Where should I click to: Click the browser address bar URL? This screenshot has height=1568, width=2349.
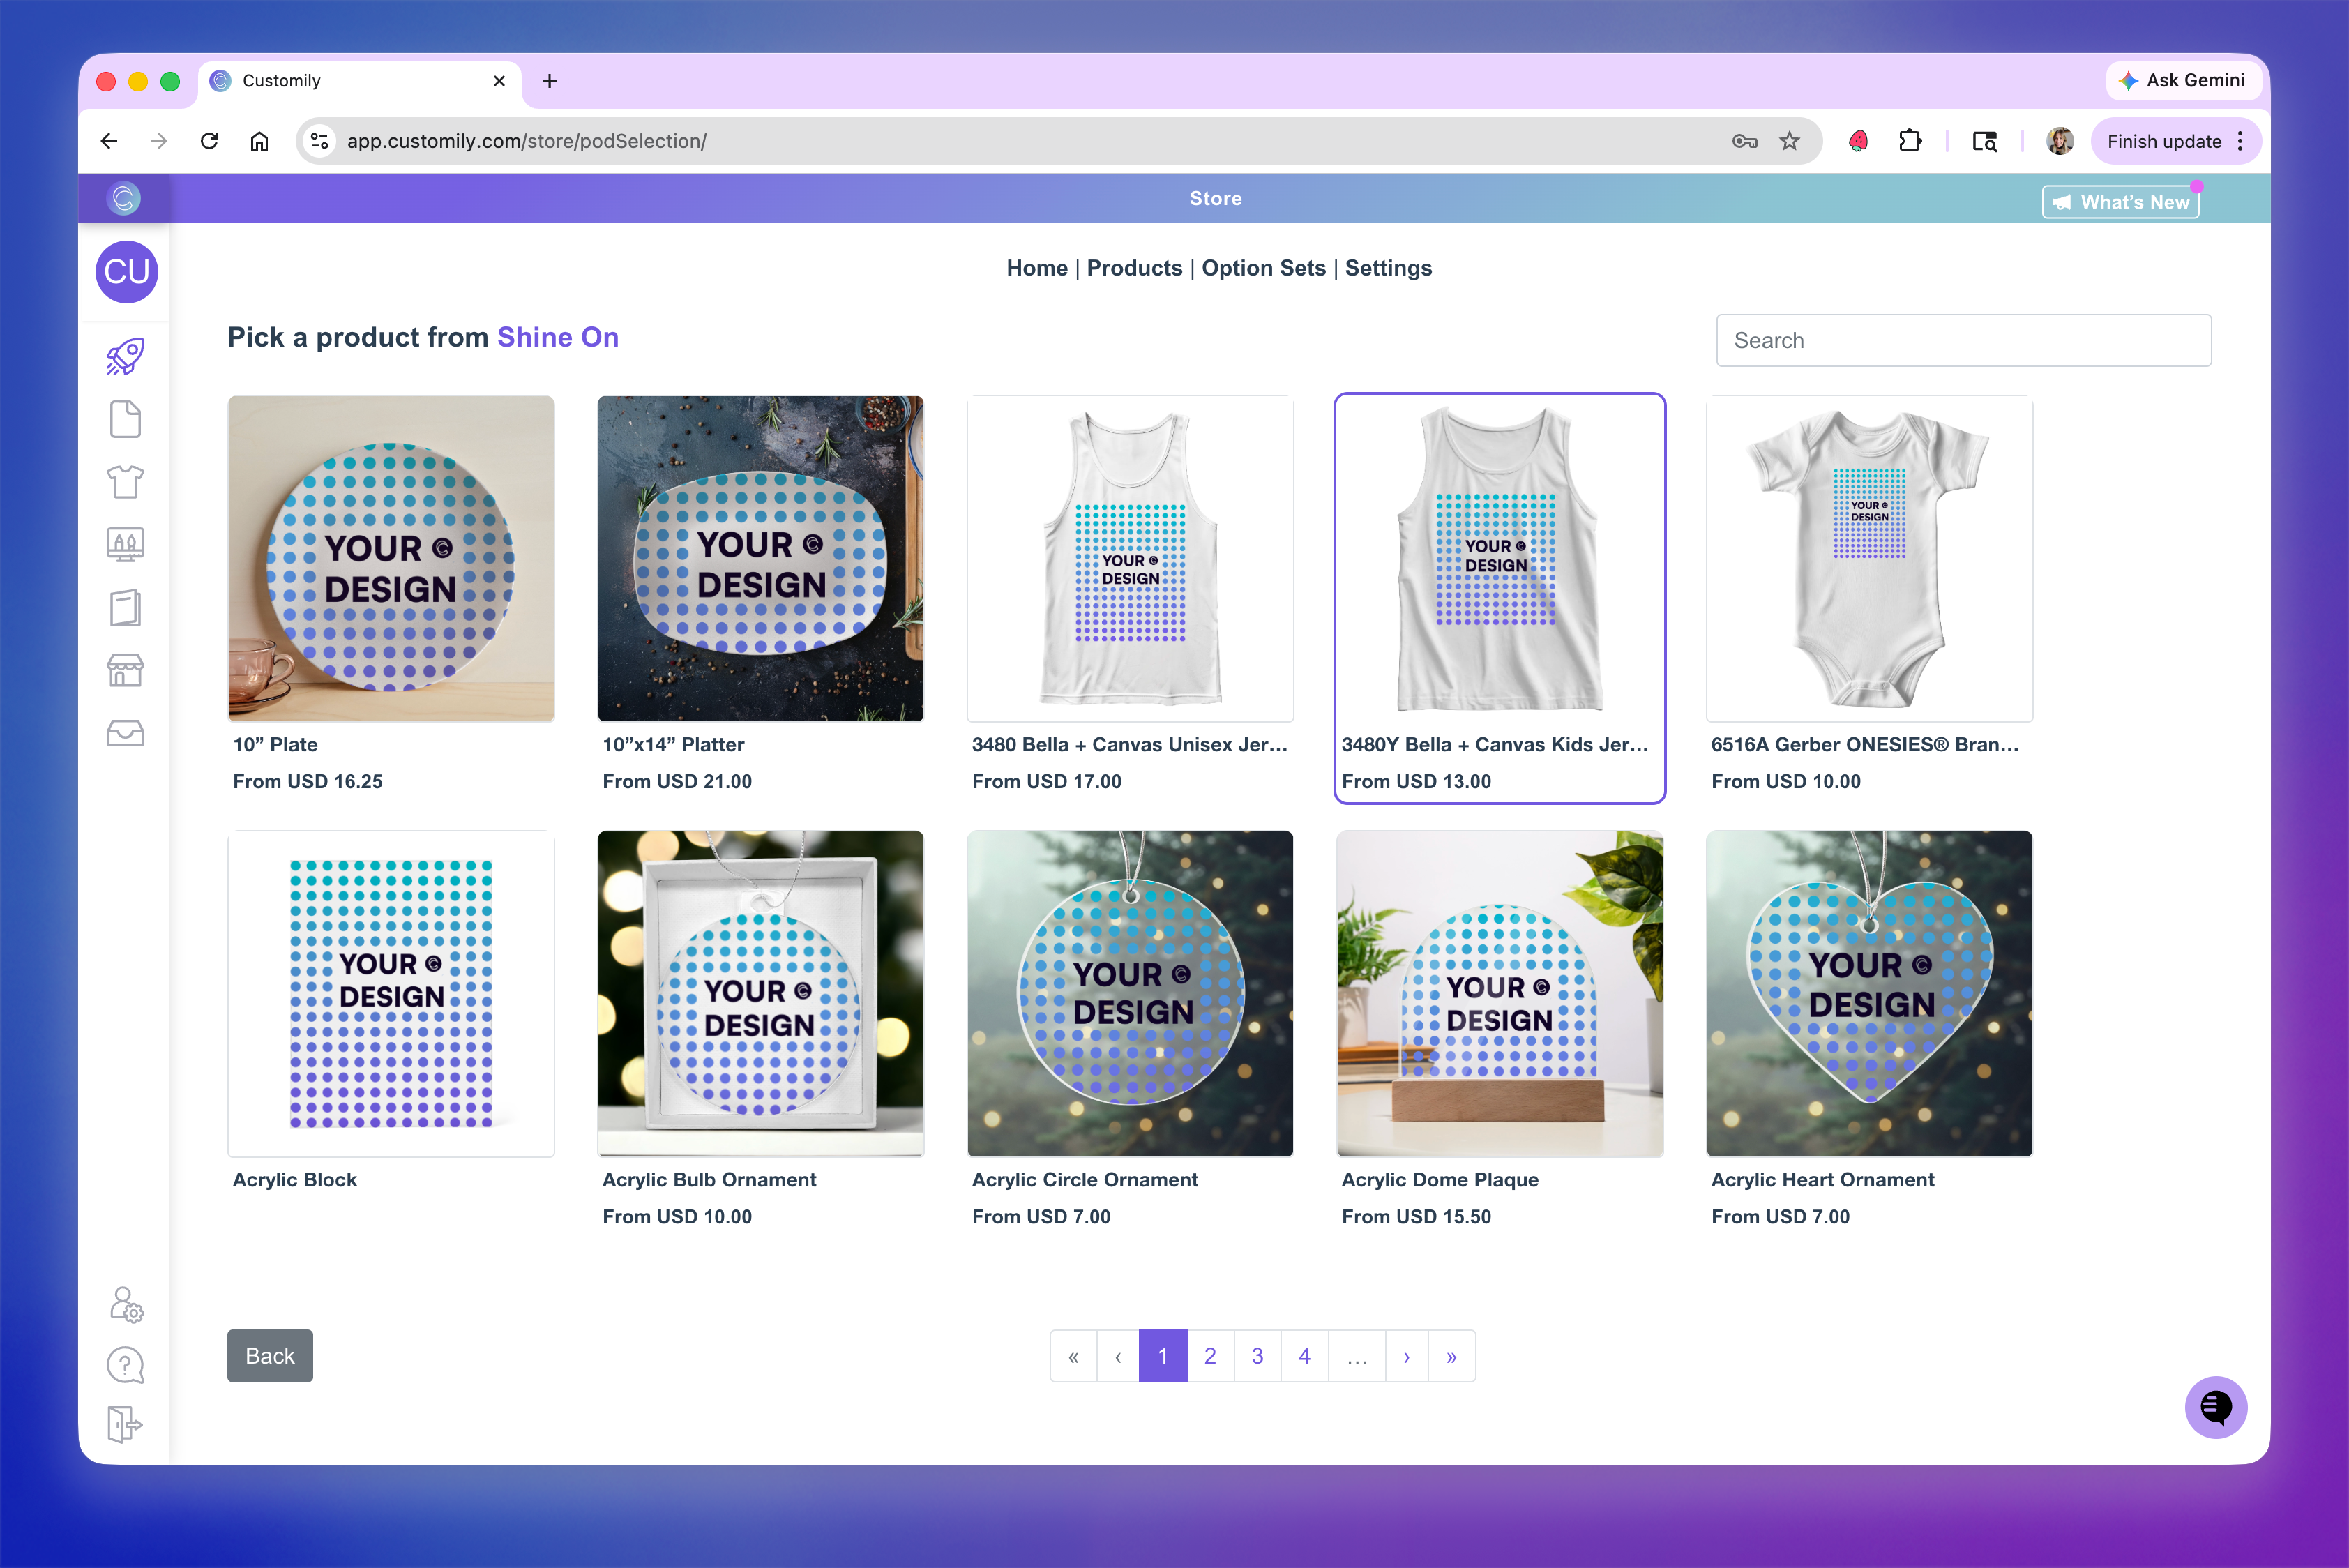point(526,141)
